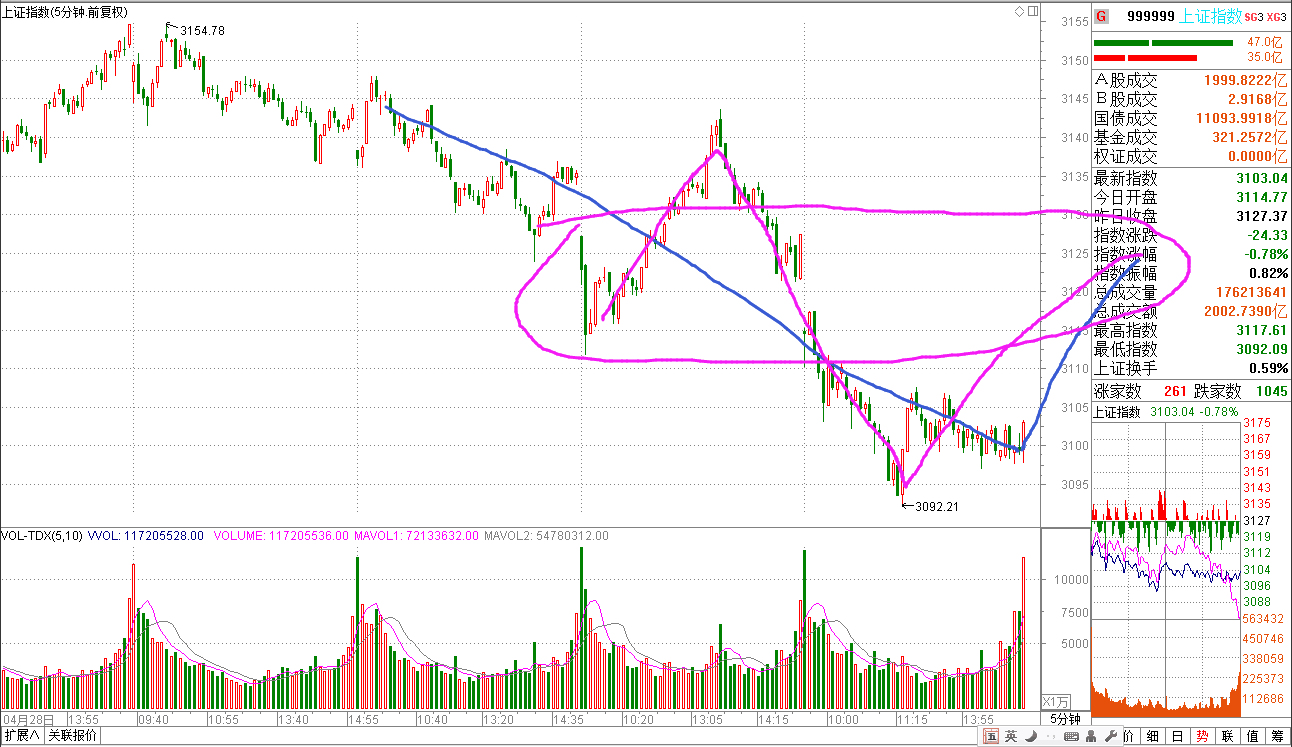The height and width of the screenshot is (747, 1292).
Task: Toggle the split-window icon at chart top
Action: click(x=1031, y=11)
